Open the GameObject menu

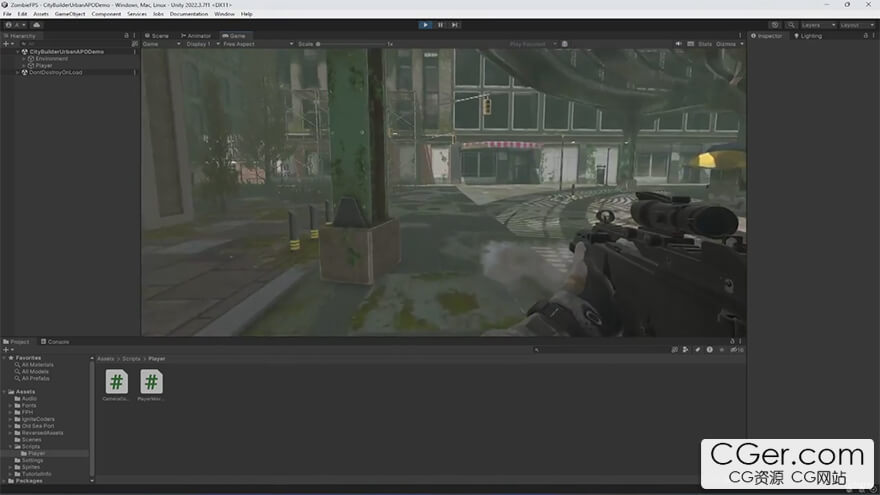click(69, 14)
